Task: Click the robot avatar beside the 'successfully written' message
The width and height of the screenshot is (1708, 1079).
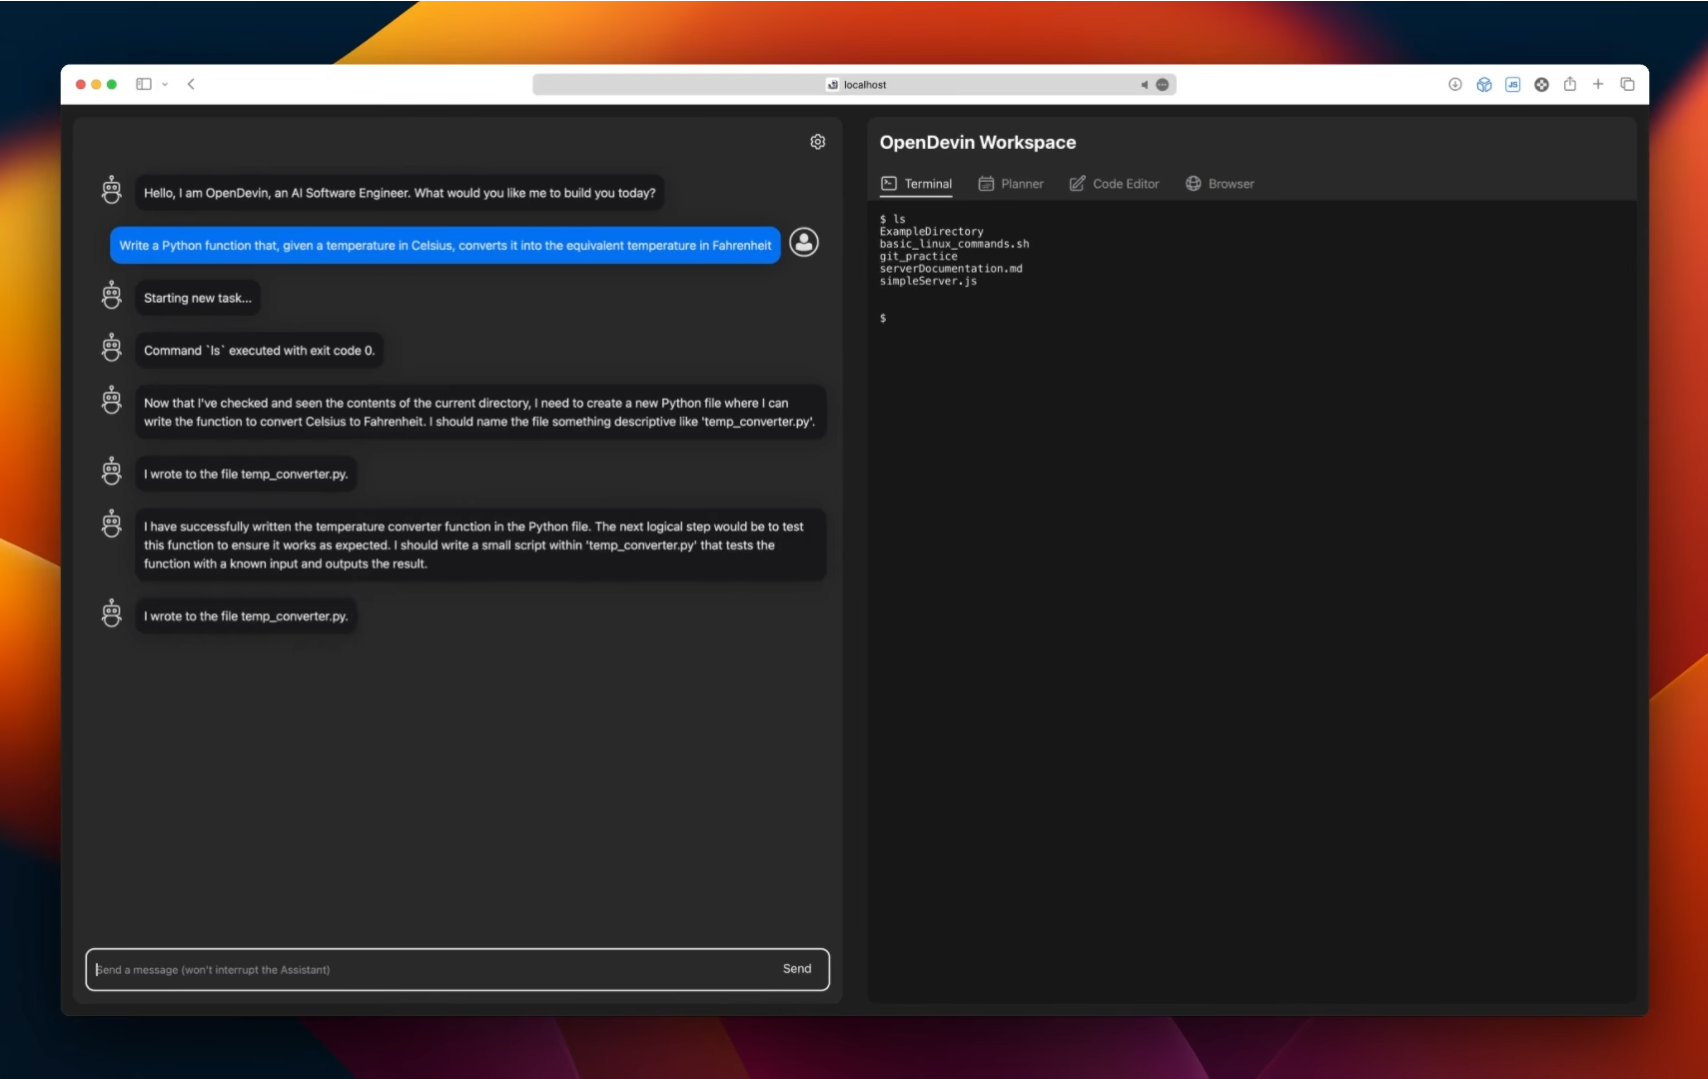Action: (112, 523)
